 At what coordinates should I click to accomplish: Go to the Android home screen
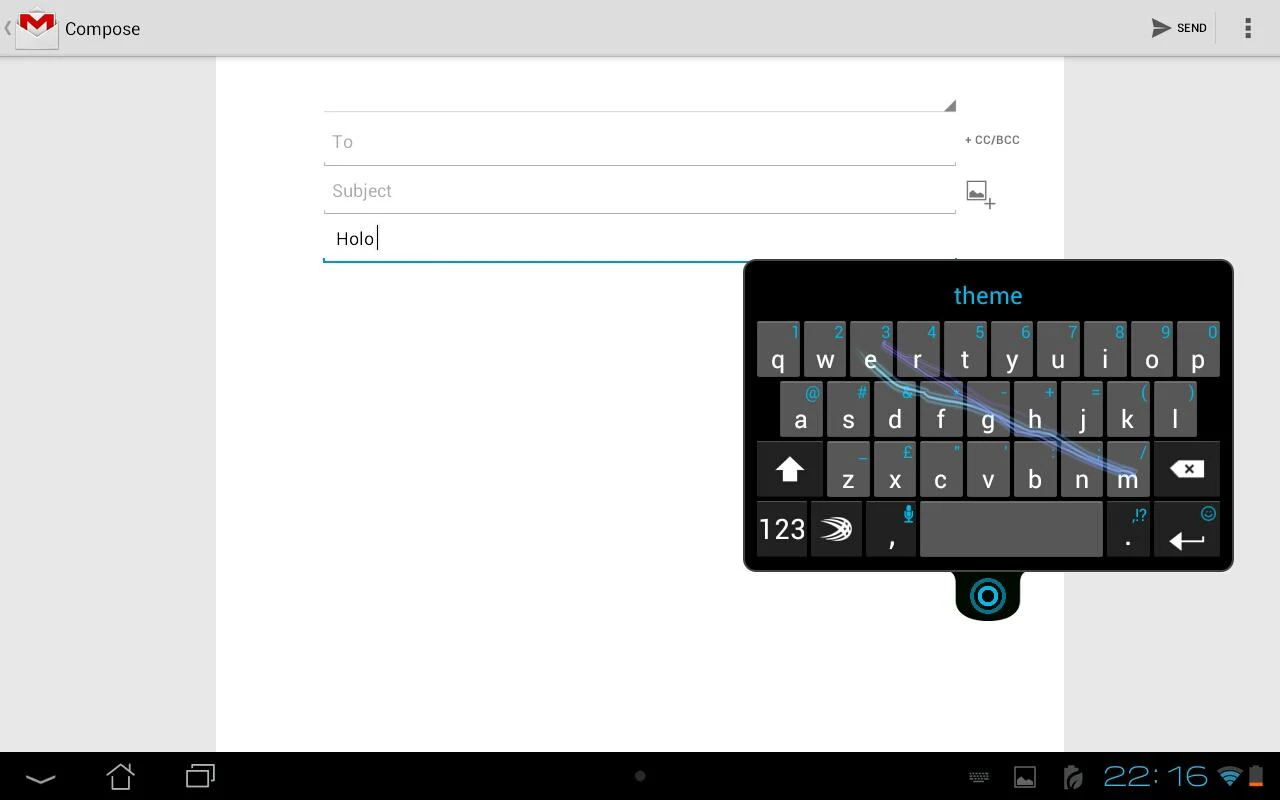120,777
